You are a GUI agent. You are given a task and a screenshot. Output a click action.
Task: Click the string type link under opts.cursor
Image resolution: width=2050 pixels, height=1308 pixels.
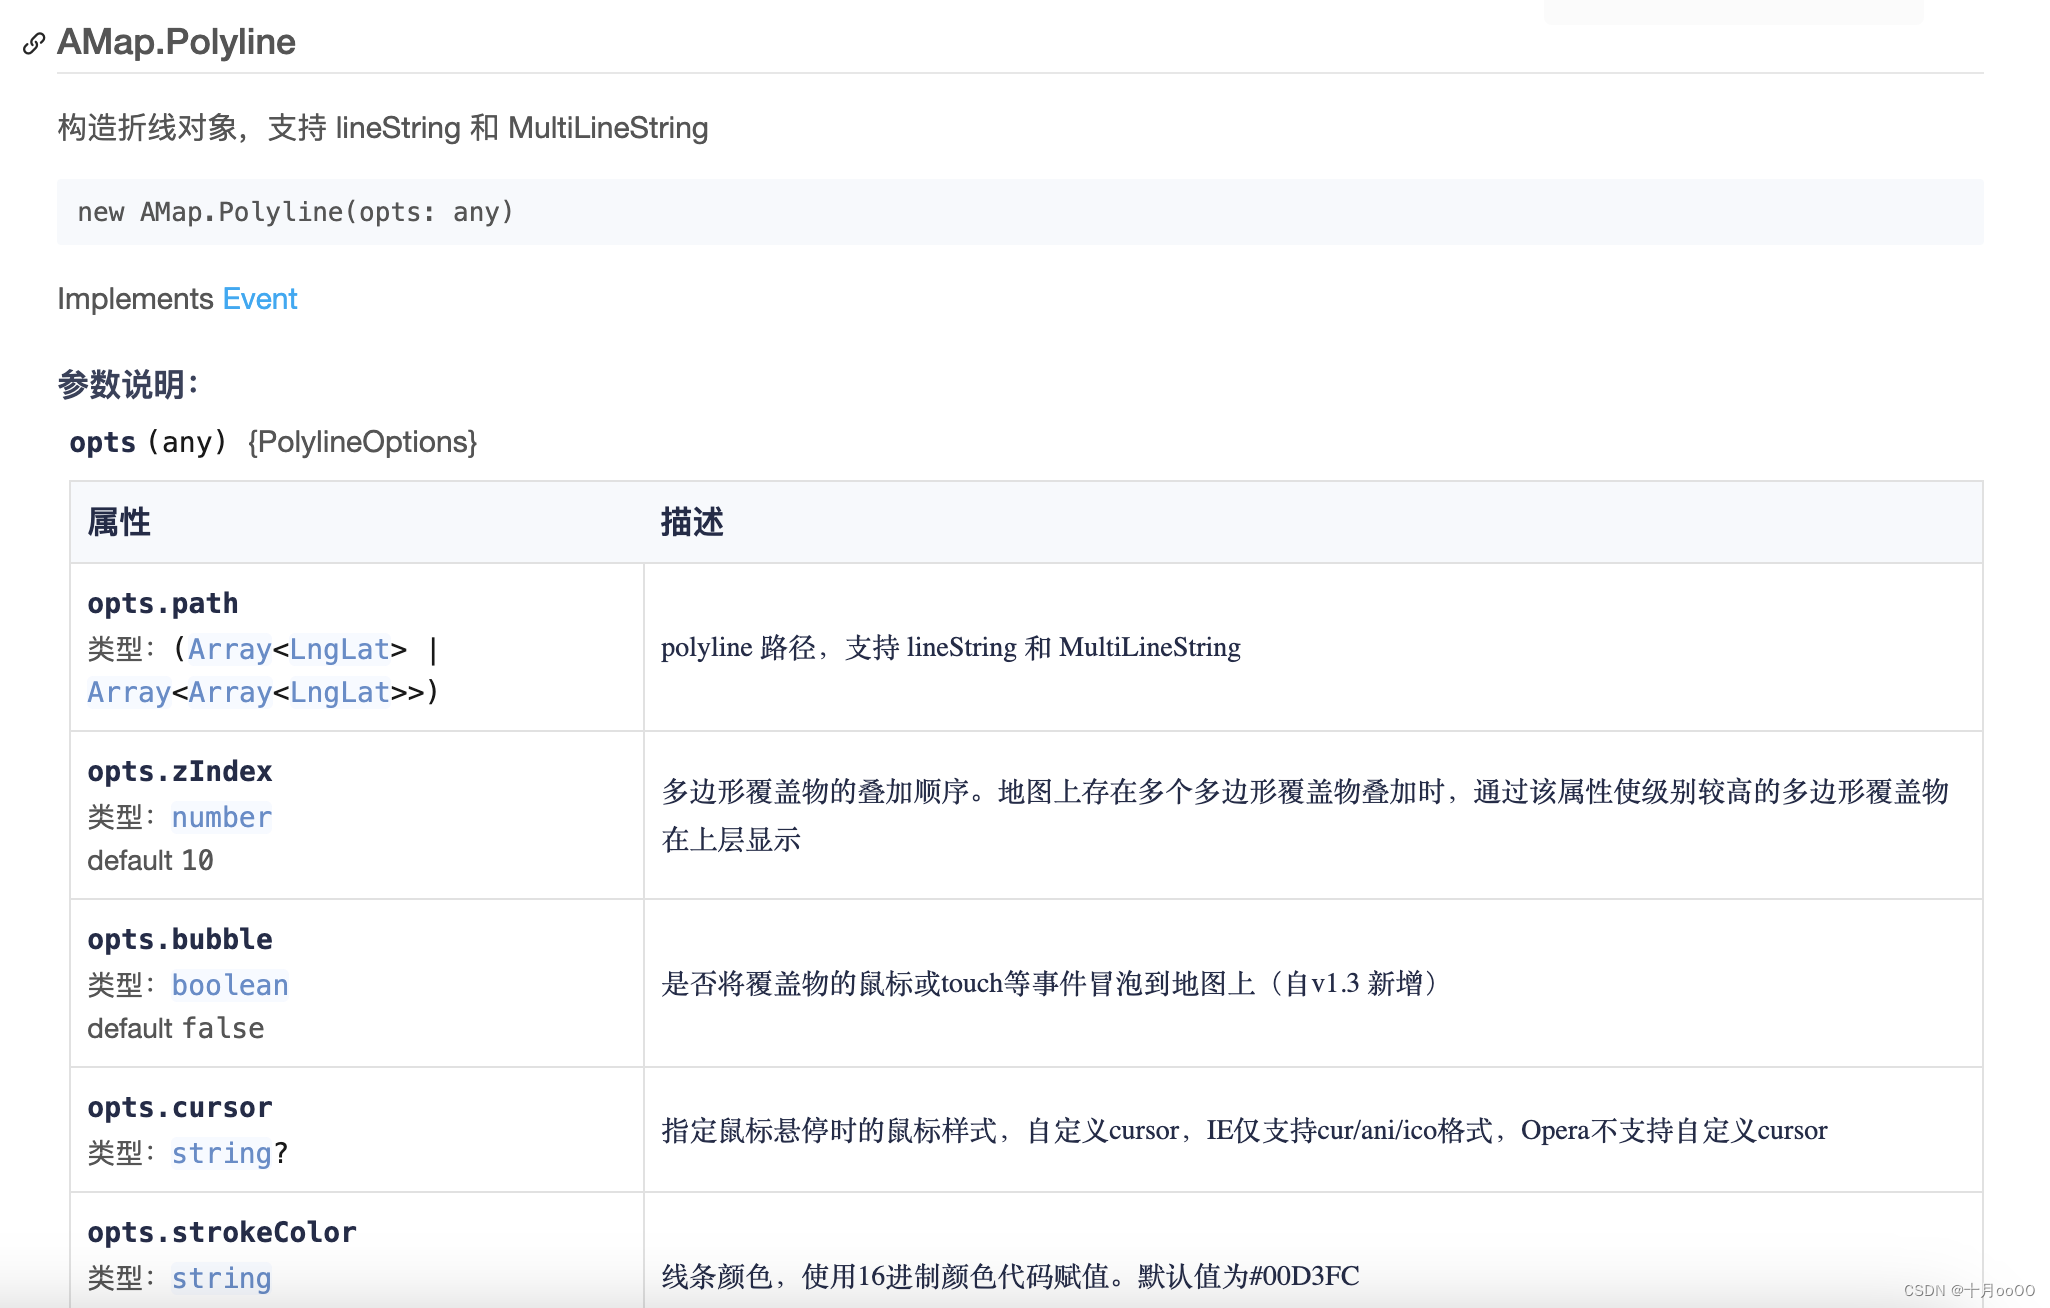click(x=221, y=1154)
